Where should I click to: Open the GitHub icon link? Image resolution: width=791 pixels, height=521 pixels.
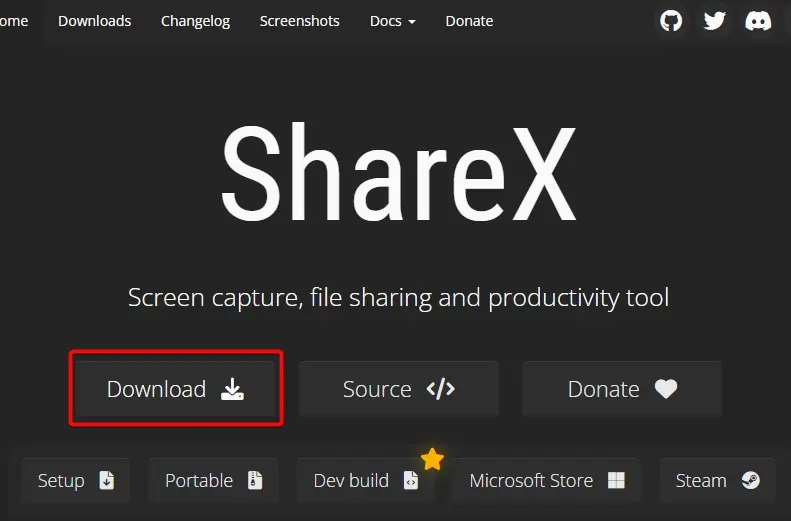(671, 21)
